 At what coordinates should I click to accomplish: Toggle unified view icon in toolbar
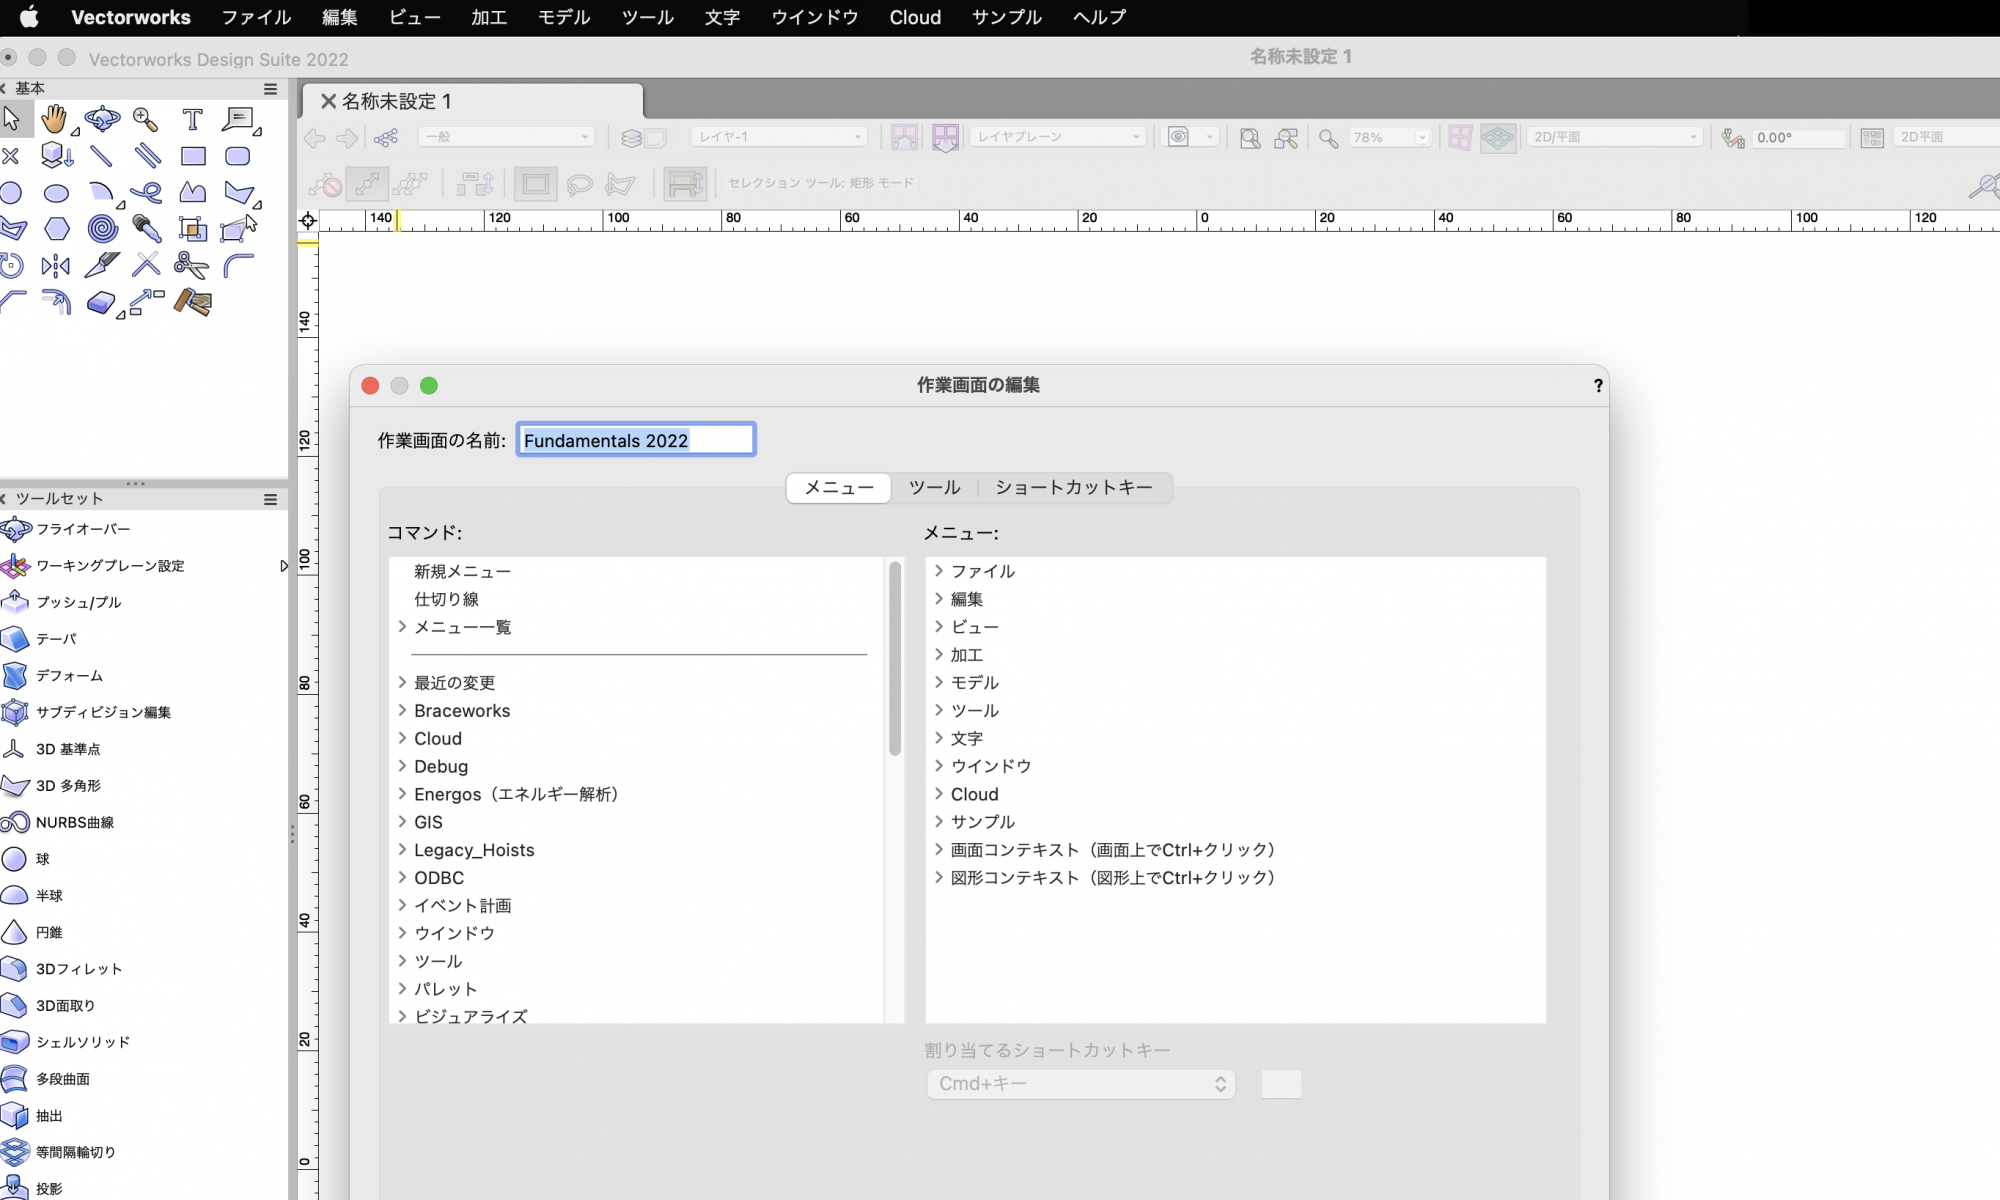[1497, 137]
